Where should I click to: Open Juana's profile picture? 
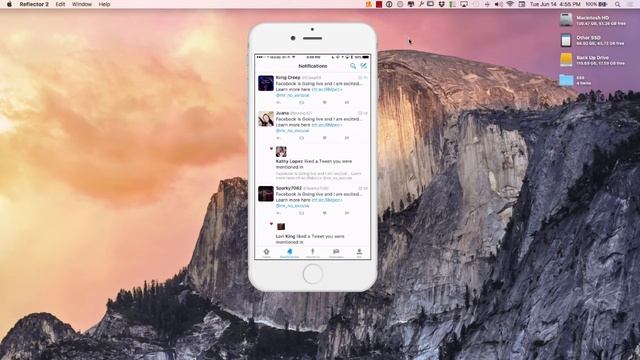click(x=266, y=118)
